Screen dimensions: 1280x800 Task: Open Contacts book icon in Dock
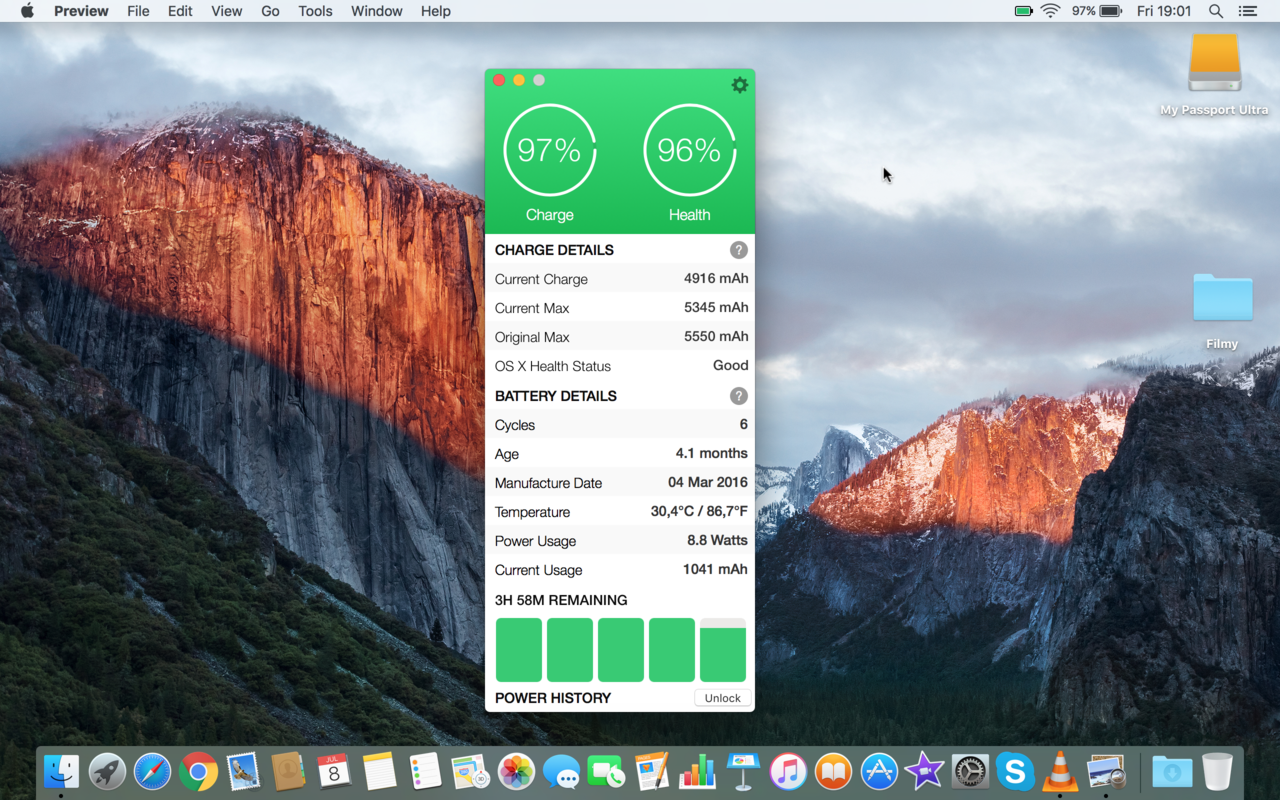[288, 771]
